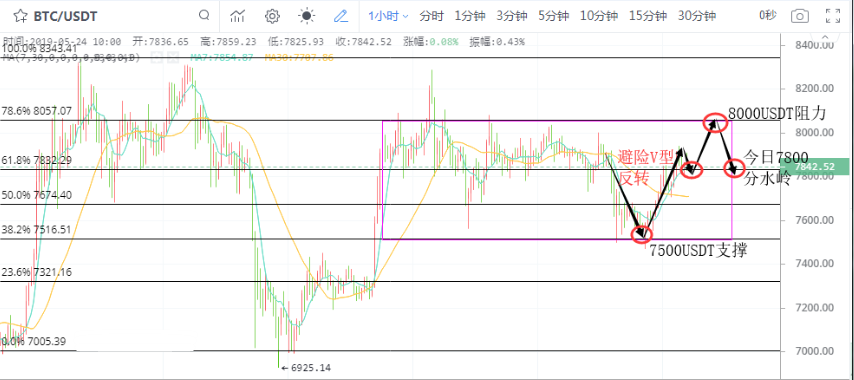The image size is (854, 380).
Task: Click the 8400.00 price axis label
Action: pos(814,45)
